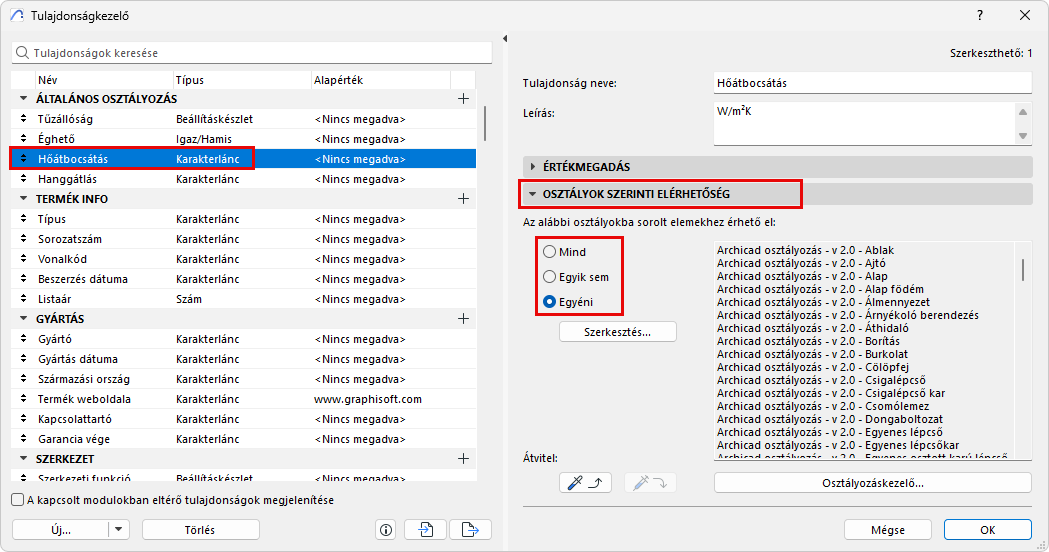Click the reorder handle of Gyártó row
This screenshot has height=552, width=1049.
tap(23, 339)
